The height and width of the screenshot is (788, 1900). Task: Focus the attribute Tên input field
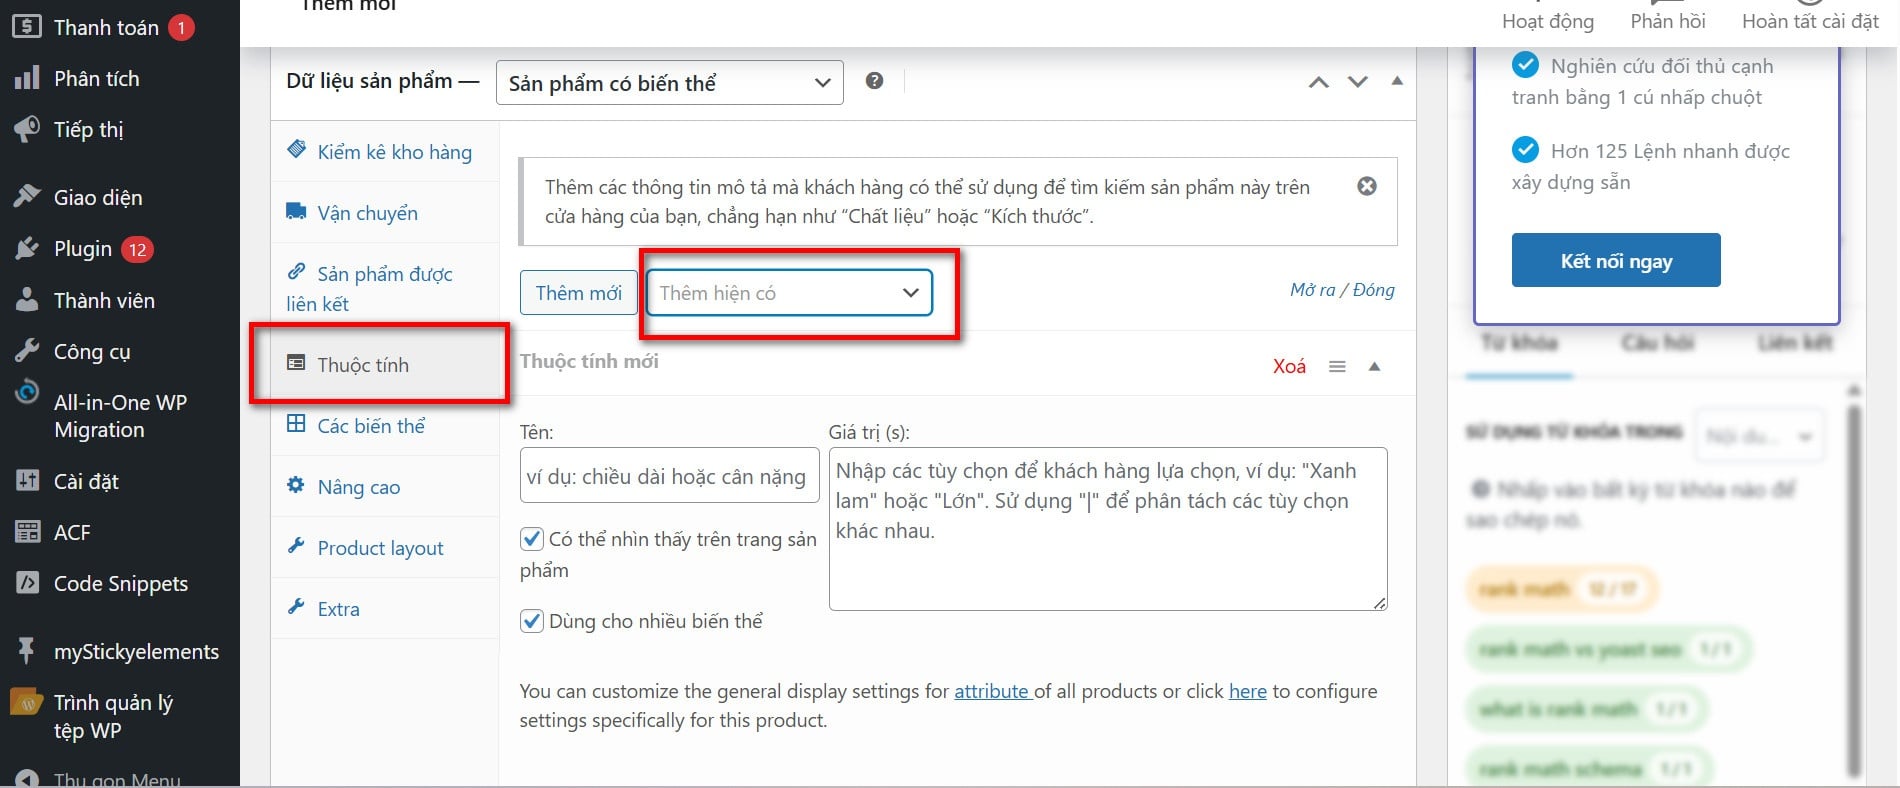tap(670, 476)
